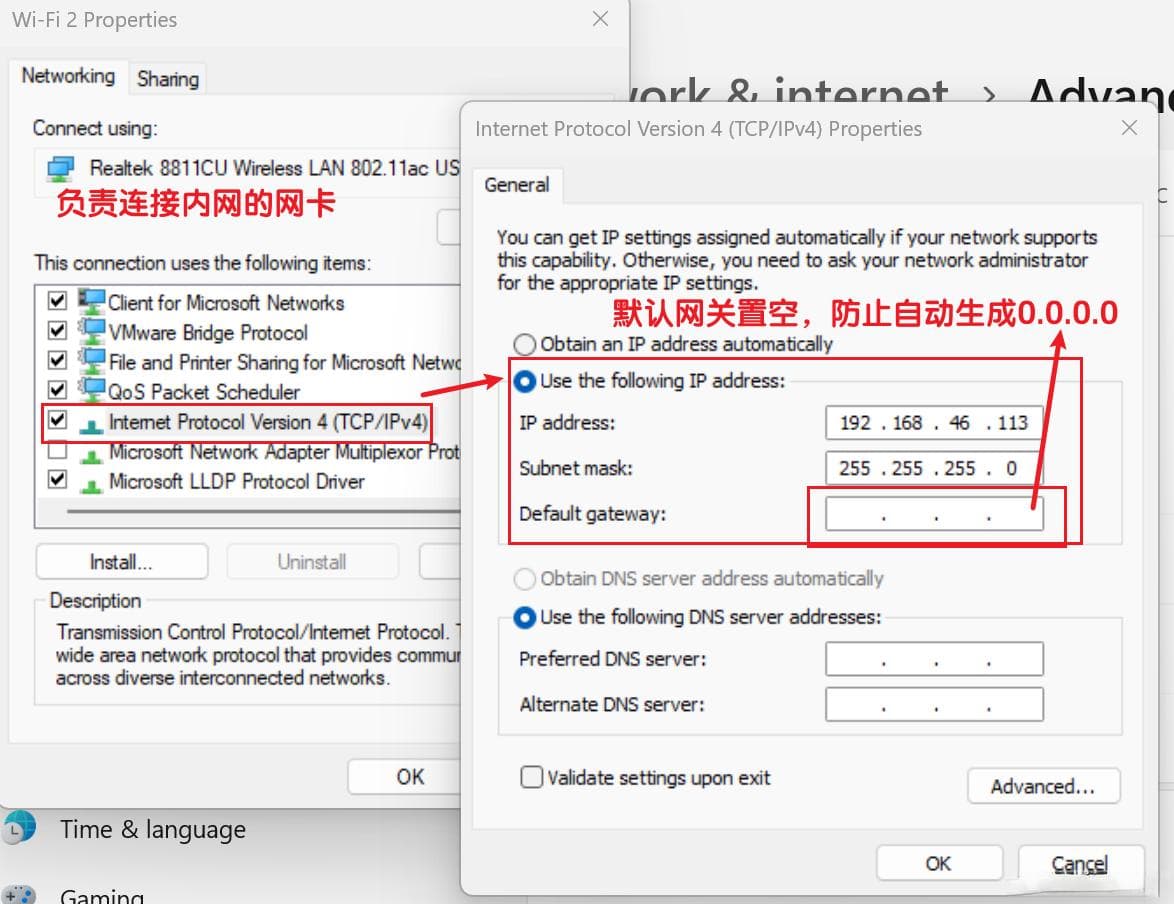Viewport: 1174px width, 904px height.
Task: Click the Microsoft LLDP Protocol Driver icon
Action: (91, 484)
